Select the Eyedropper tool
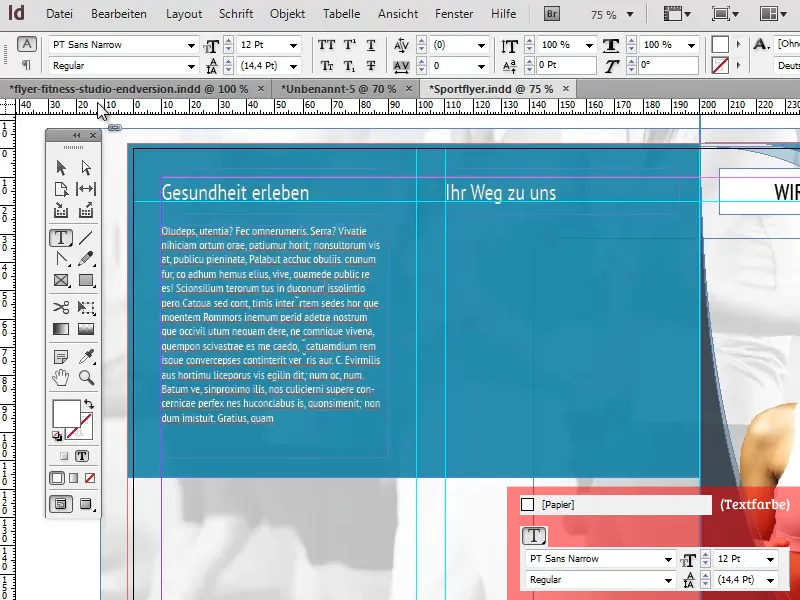Screen dimensions: 800x600 pyautogui.click(x=86, y=356)
